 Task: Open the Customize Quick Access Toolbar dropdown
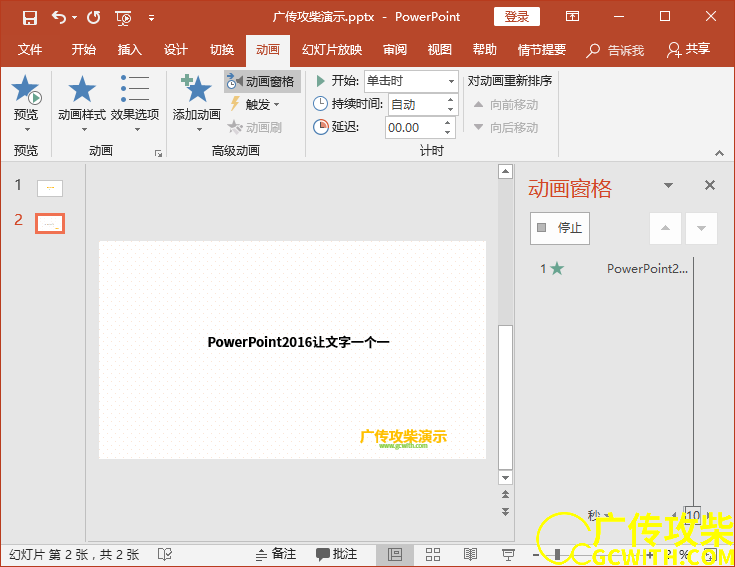(x=151, y=18)
